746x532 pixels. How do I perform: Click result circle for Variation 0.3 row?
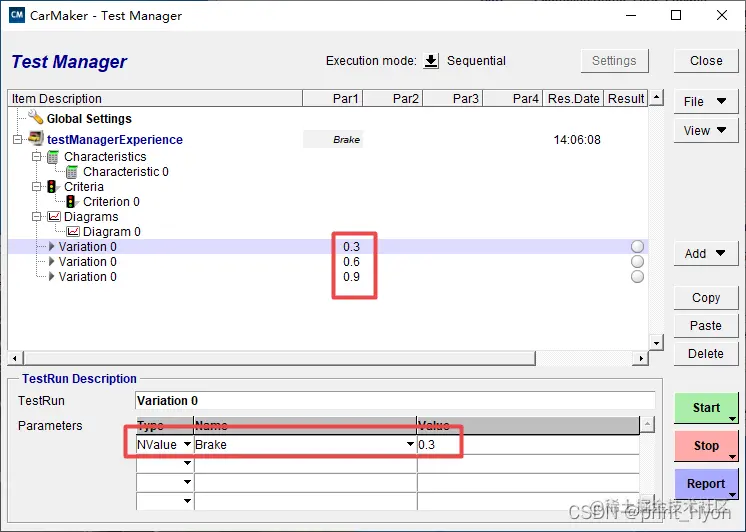(x=637, y=246)
